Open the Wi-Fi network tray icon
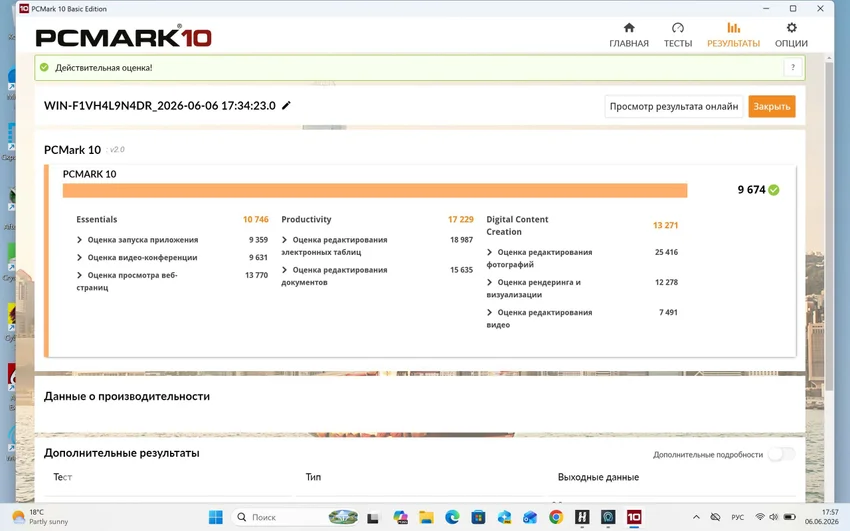850x531 pixels. pos(760,517)
